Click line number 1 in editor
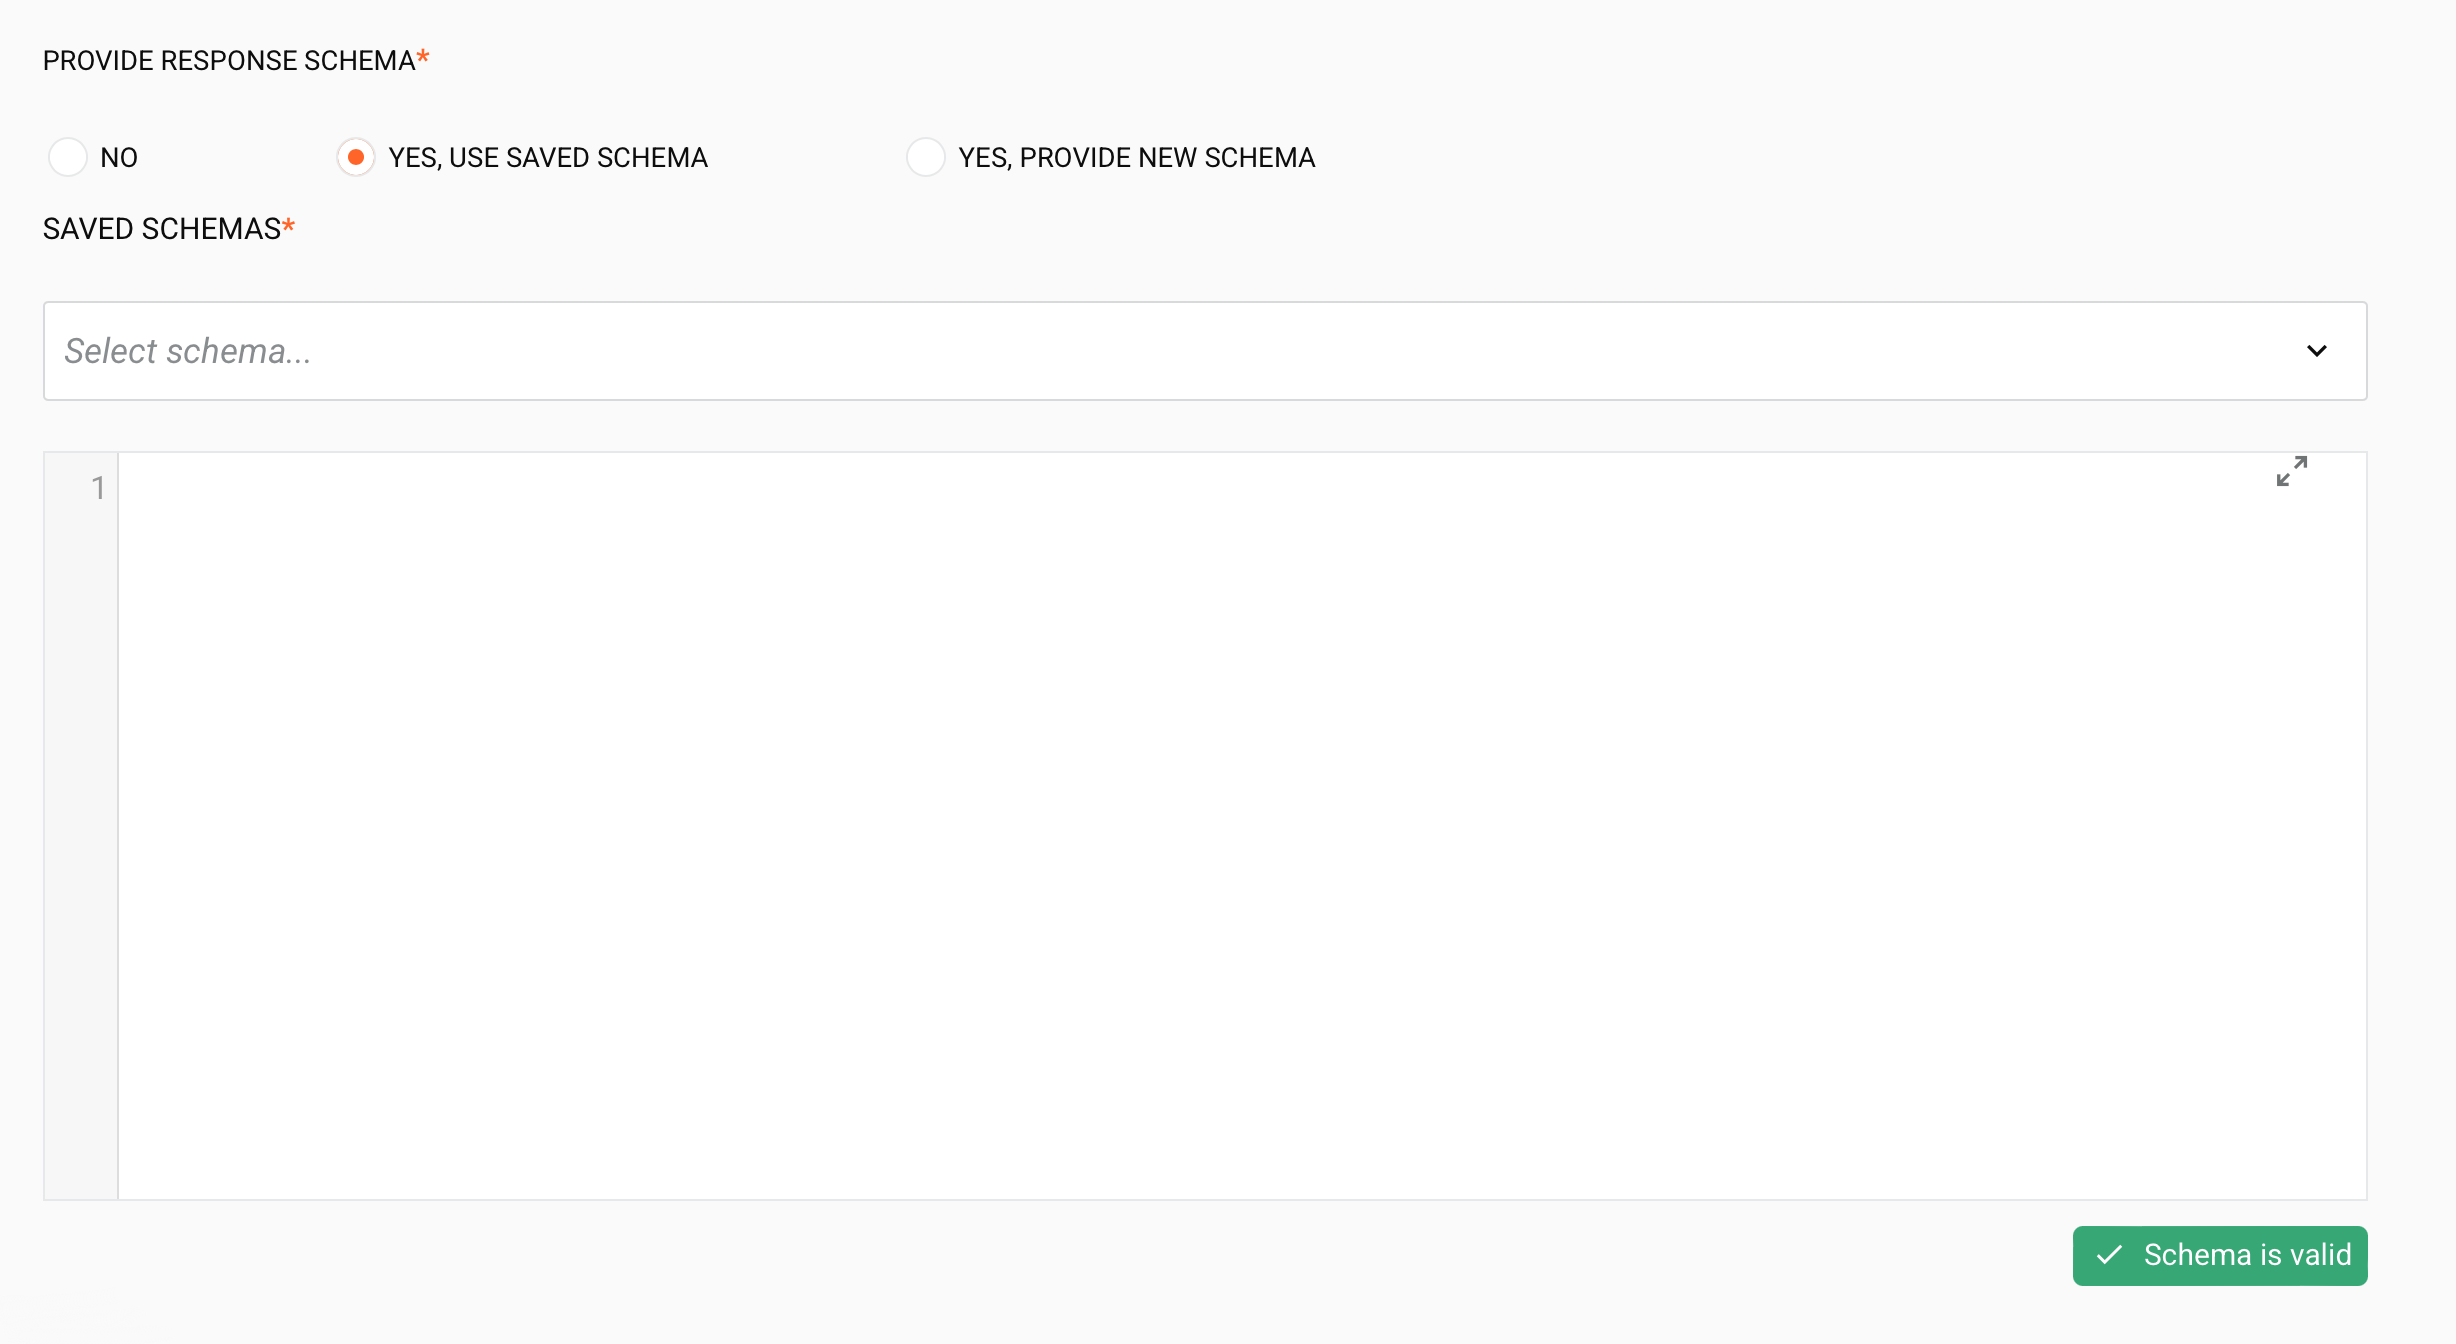Image resolution: width=2456 pixels, height=1344 pixels. (x=98, y=487)
